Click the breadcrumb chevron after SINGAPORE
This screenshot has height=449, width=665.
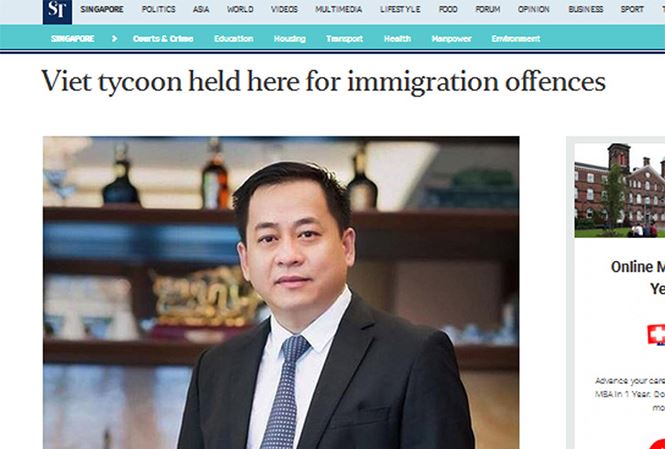pyautogui.click(x=114, y=39)
